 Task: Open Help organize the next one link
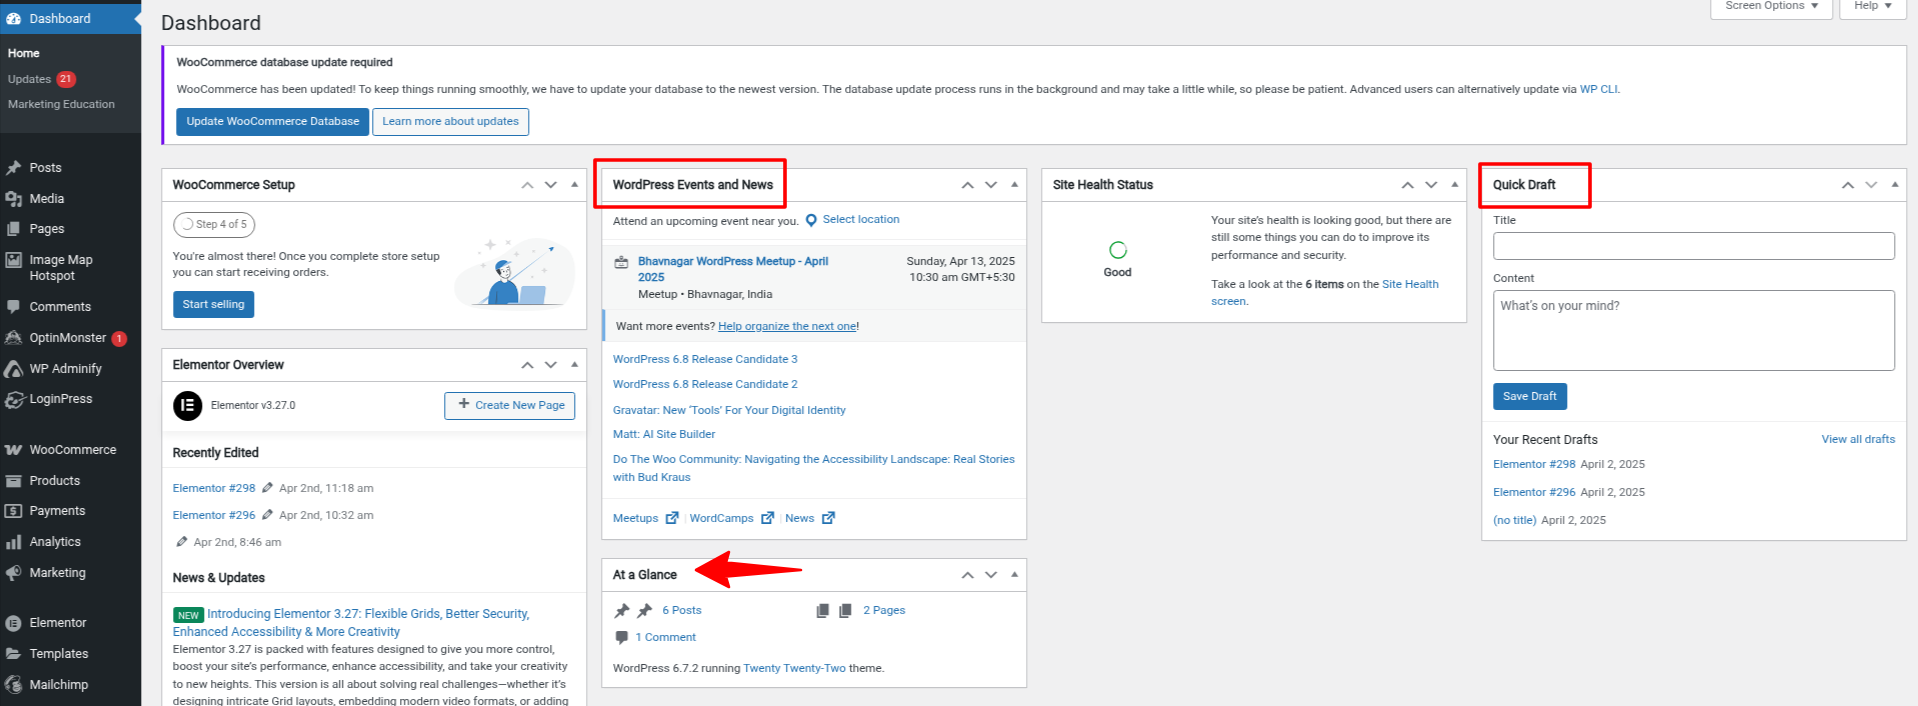(x=787, y=326)
